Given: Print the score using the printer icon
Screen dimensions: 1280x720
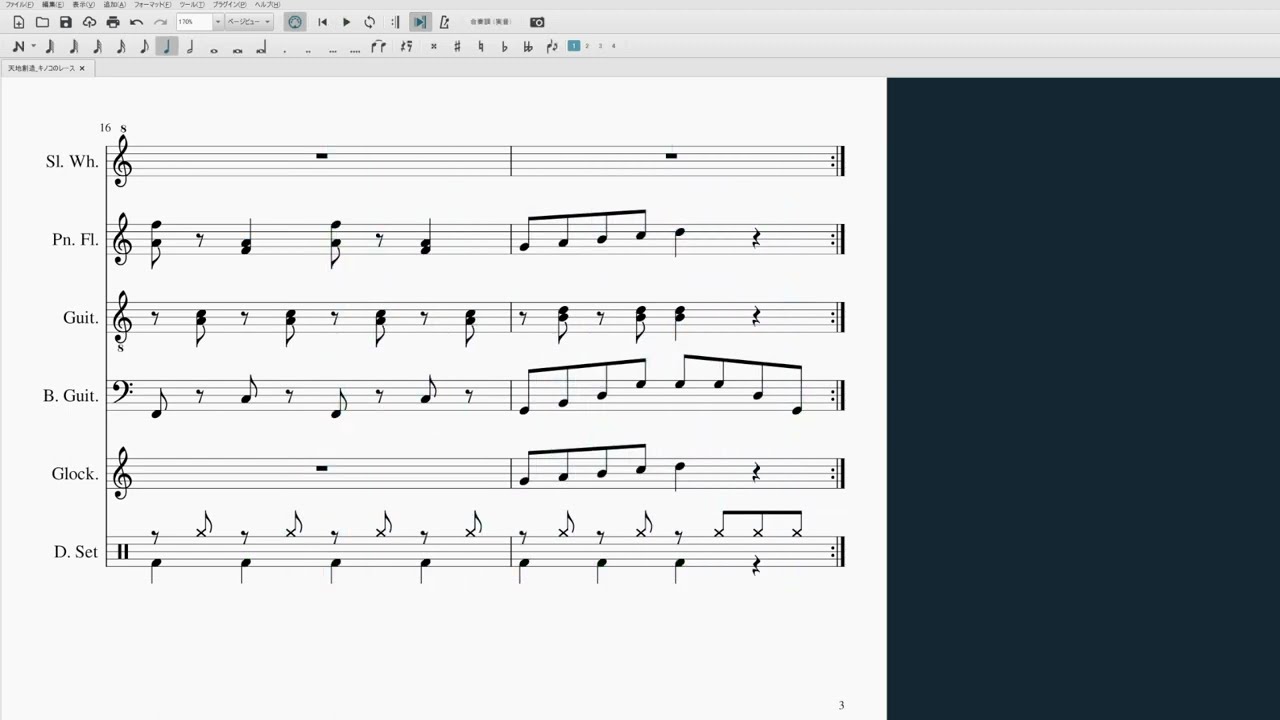Looking at the screenshot, I should 113,22.
